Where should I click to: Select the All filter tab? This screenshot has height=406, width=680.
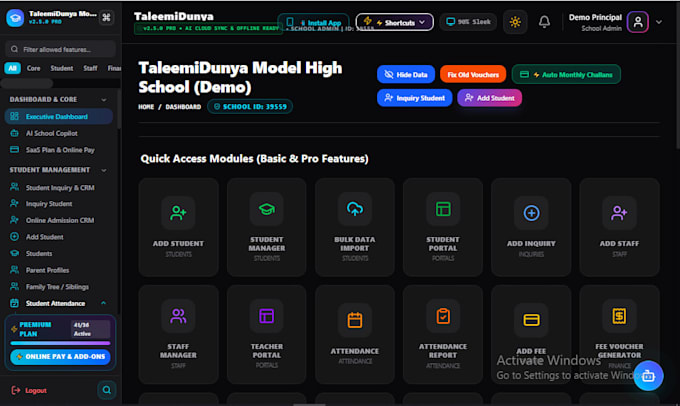13,68
